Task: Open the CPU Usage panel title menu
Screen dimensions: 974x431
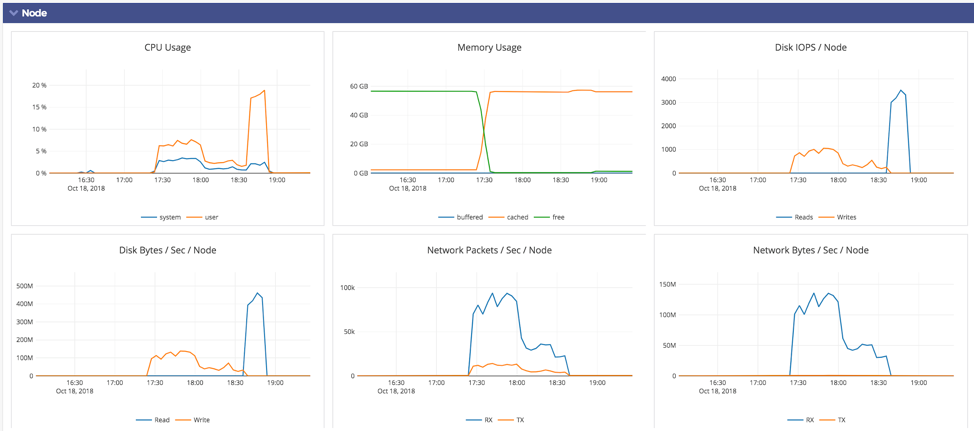Action: 167,47
